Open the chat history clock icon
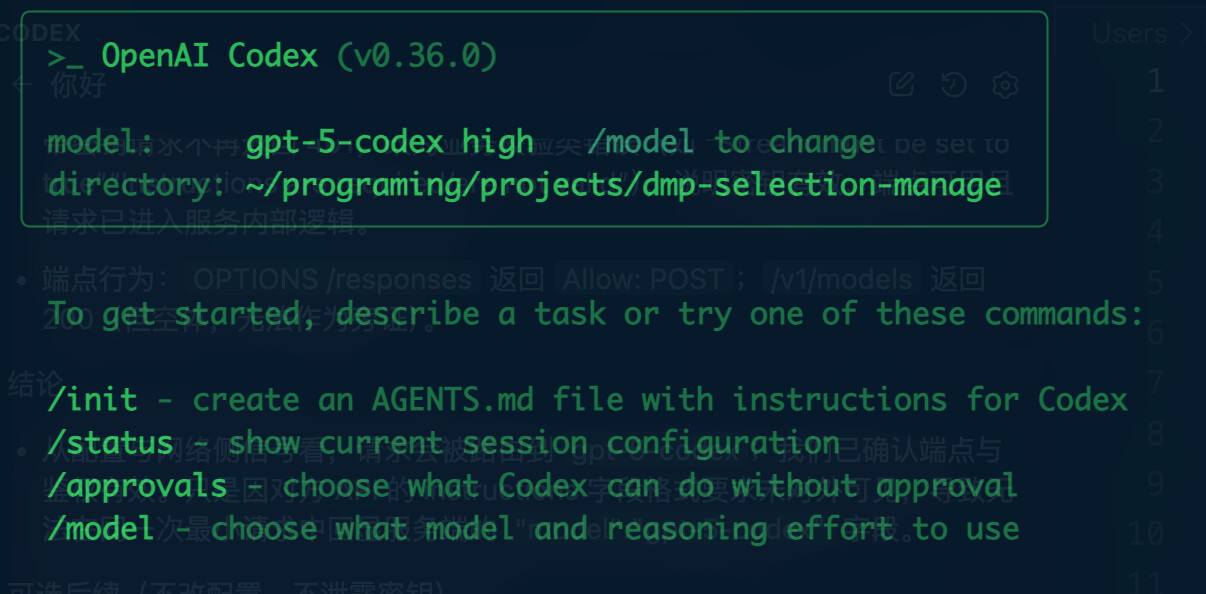 tap(953, 85)
